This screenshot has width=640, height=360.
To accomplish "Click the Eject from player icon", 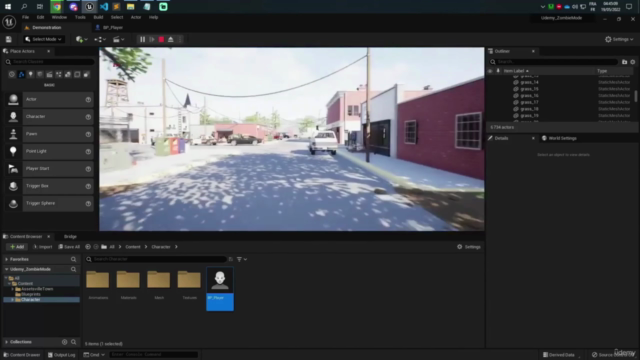I will pos(171,40).
